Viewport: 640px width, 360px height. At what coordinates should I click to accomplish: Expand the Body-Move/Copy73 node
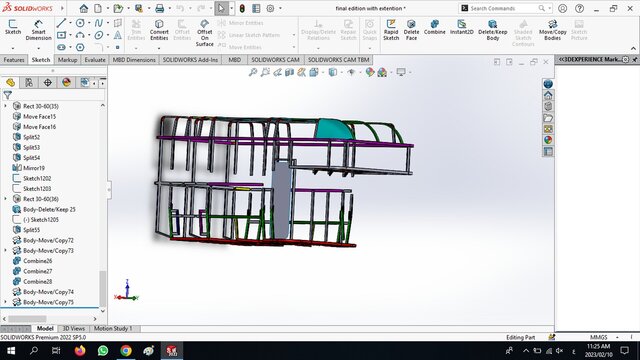click(x=5, y=251)
